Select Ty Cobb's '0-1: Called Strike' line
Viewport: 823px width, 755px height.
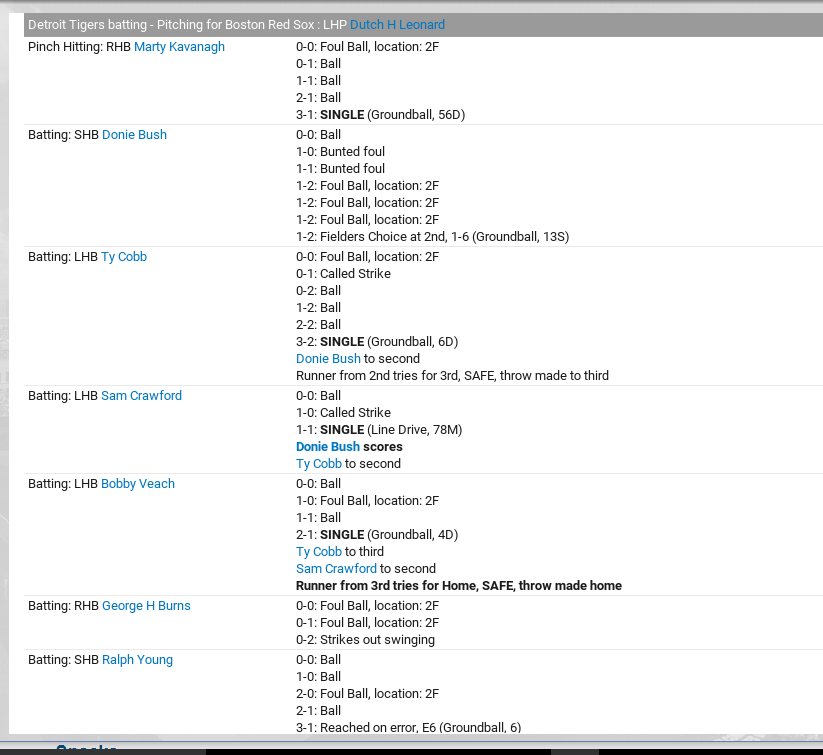(x=343, y=274)
